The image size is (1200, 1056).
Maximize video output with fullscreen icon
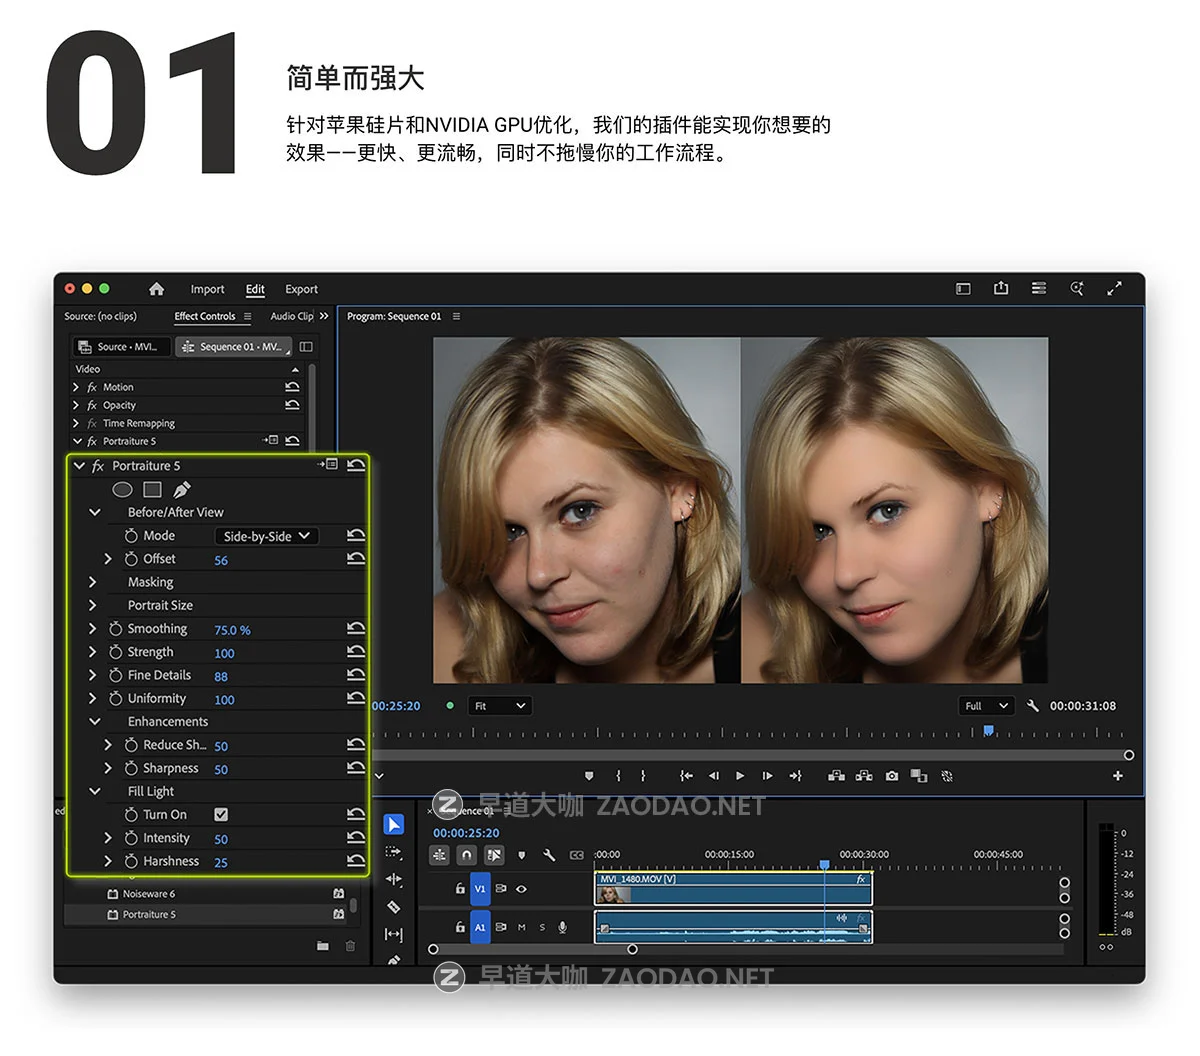pos(1114,288)
